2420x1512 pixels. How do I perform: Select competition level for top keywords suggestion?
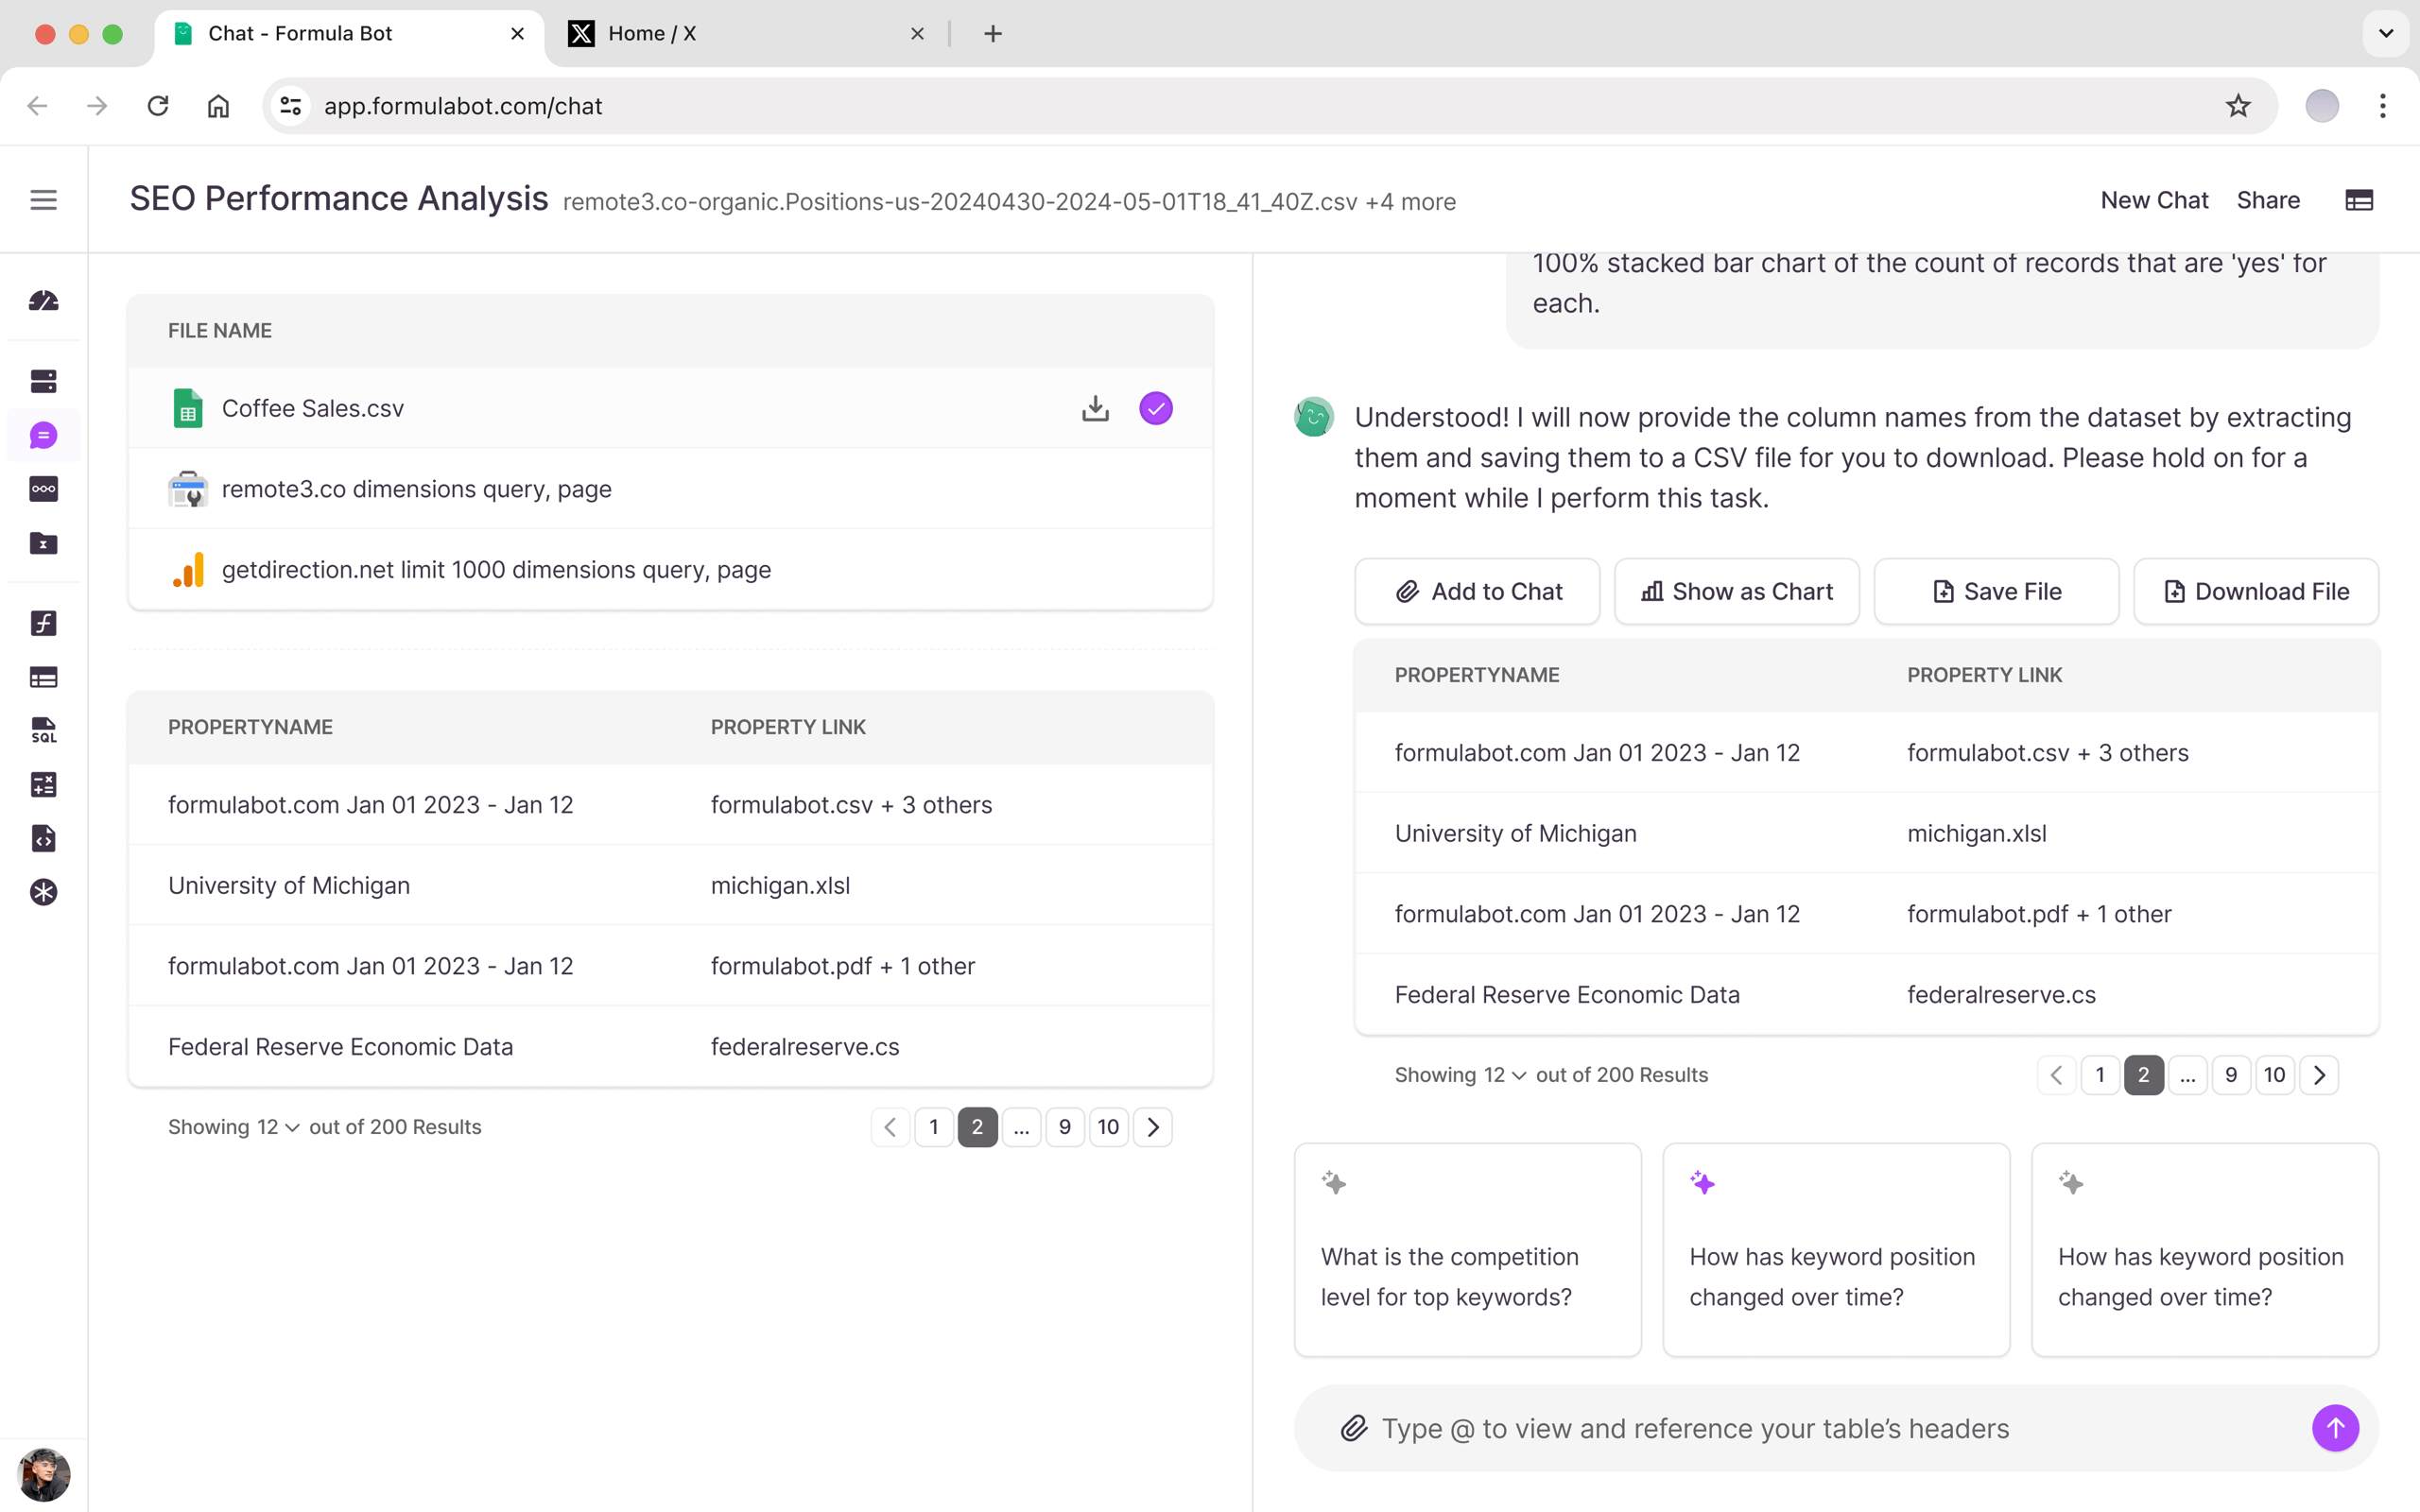tap(1467, 1250)
